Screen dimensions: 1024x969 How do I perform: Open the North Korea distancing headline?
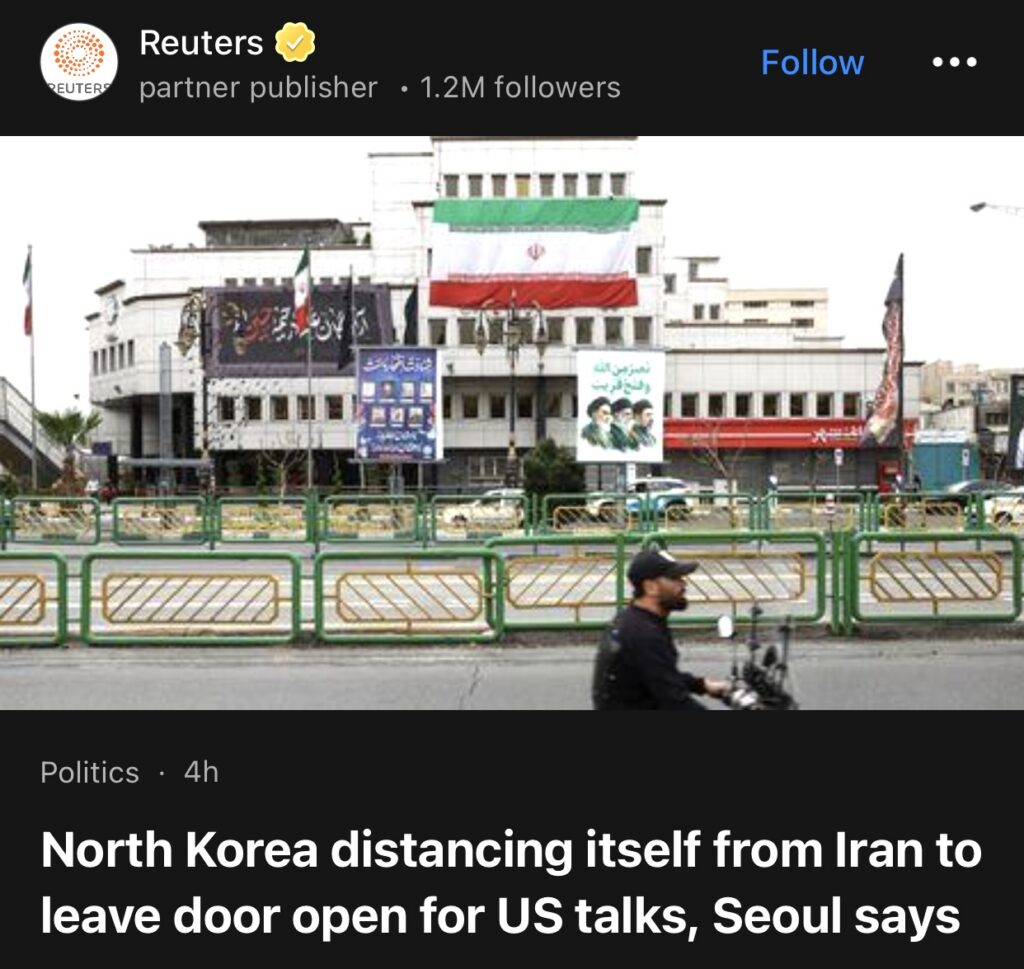(512, 883)
